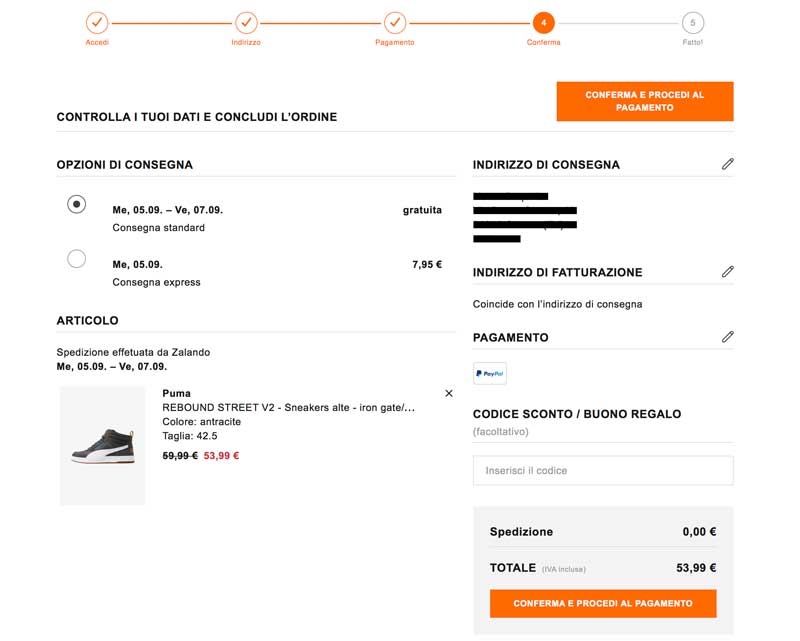Screen dimensions: 800x641
Task: Open the Puma sneaker product thumbnail
Action: coord(103,445)
